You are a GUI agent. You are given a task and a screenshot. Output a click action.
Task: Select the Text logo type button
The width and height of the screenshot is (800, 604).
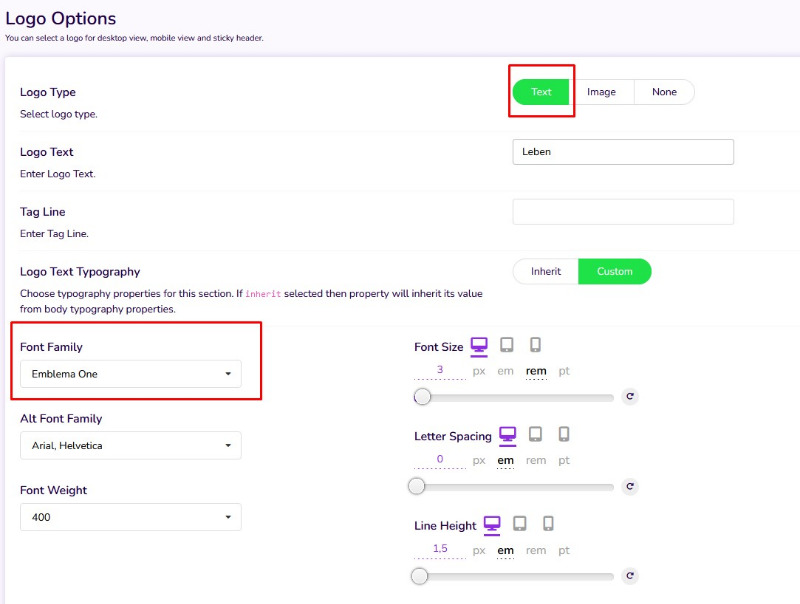coord(541,92)
